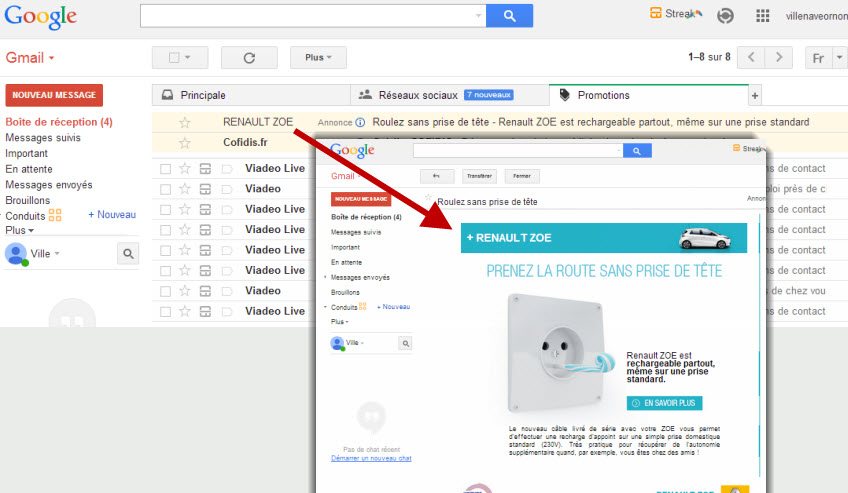Tick checkbox for second Viadeo email
This screenshot has width=848, height=493.
click(x=165, y=291)
